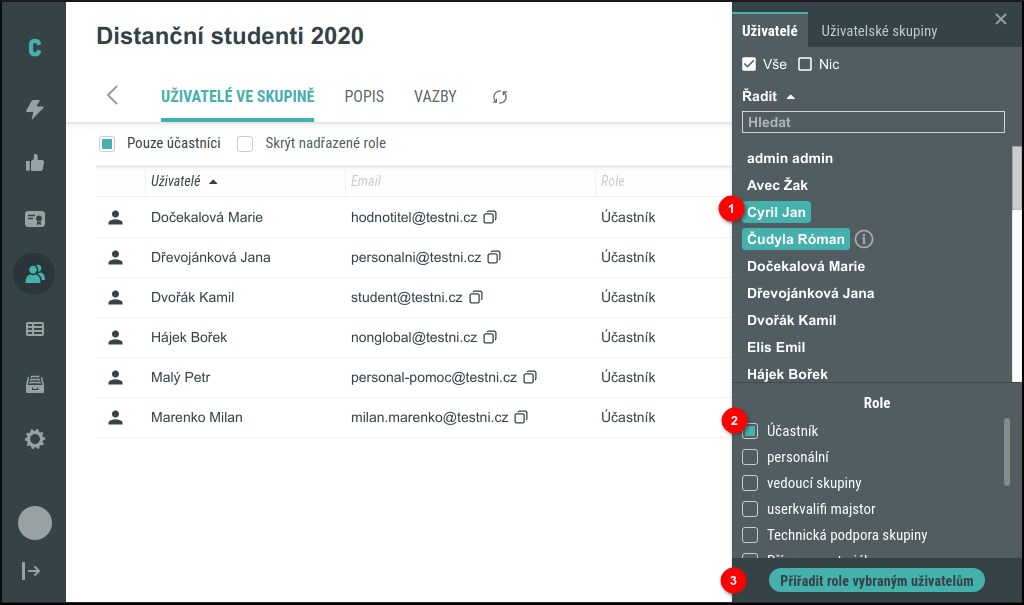Viewport: 1024px width, 605px height.
Task: Click the back chevron beside UŽIVATELÉ VE SKUPINĚ
Action: tap(112, 95)
